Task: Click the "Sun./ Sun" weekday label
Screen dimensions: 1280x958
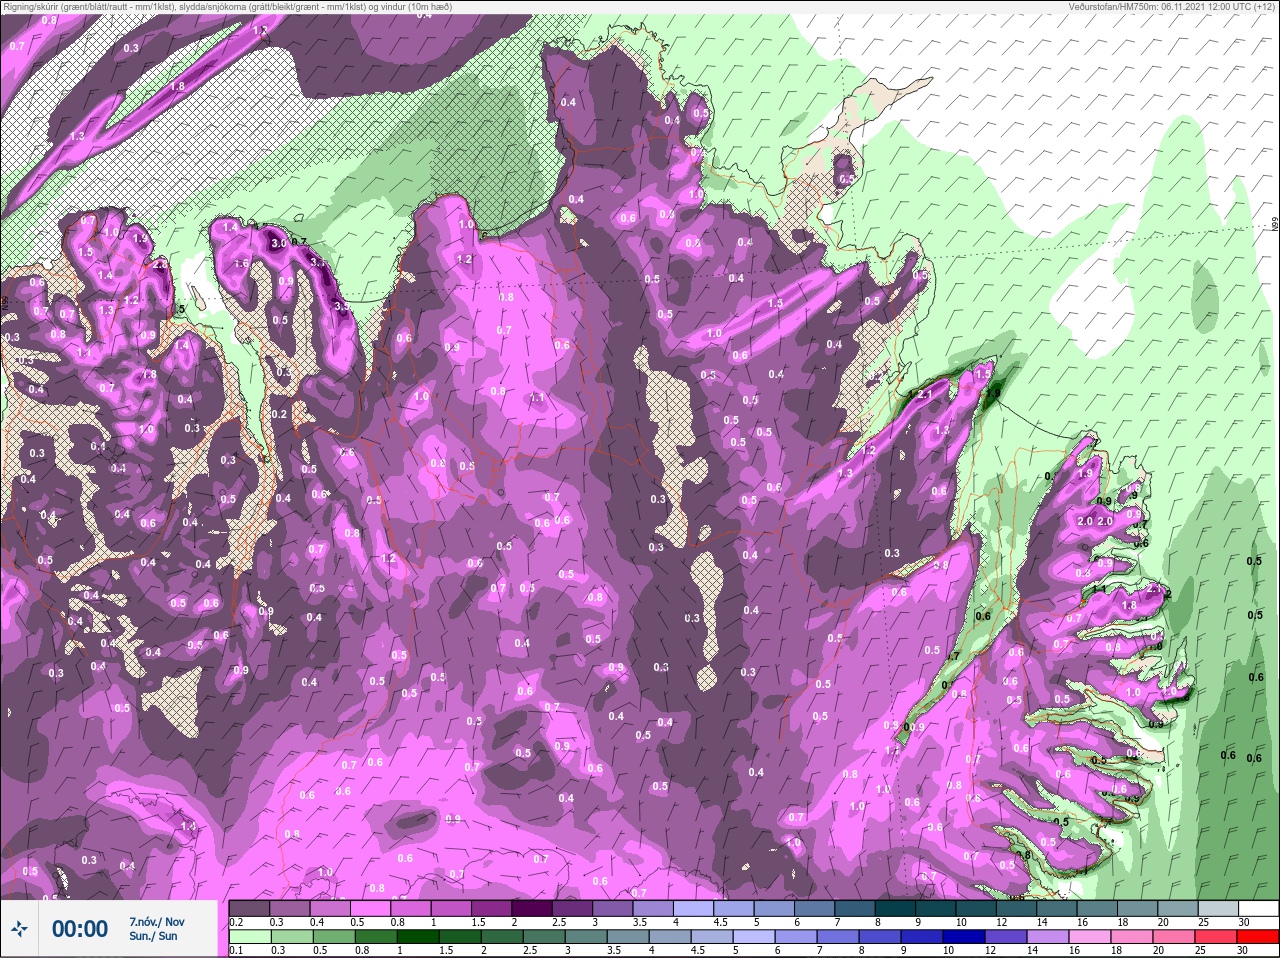Action: [x=153, y=936]
